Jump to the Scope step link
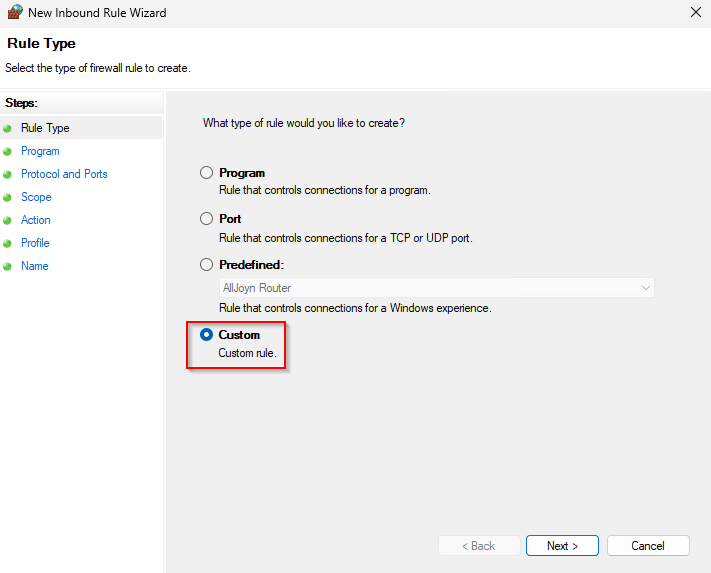Viewport: 711px width, 573px height. coord(36,197)
